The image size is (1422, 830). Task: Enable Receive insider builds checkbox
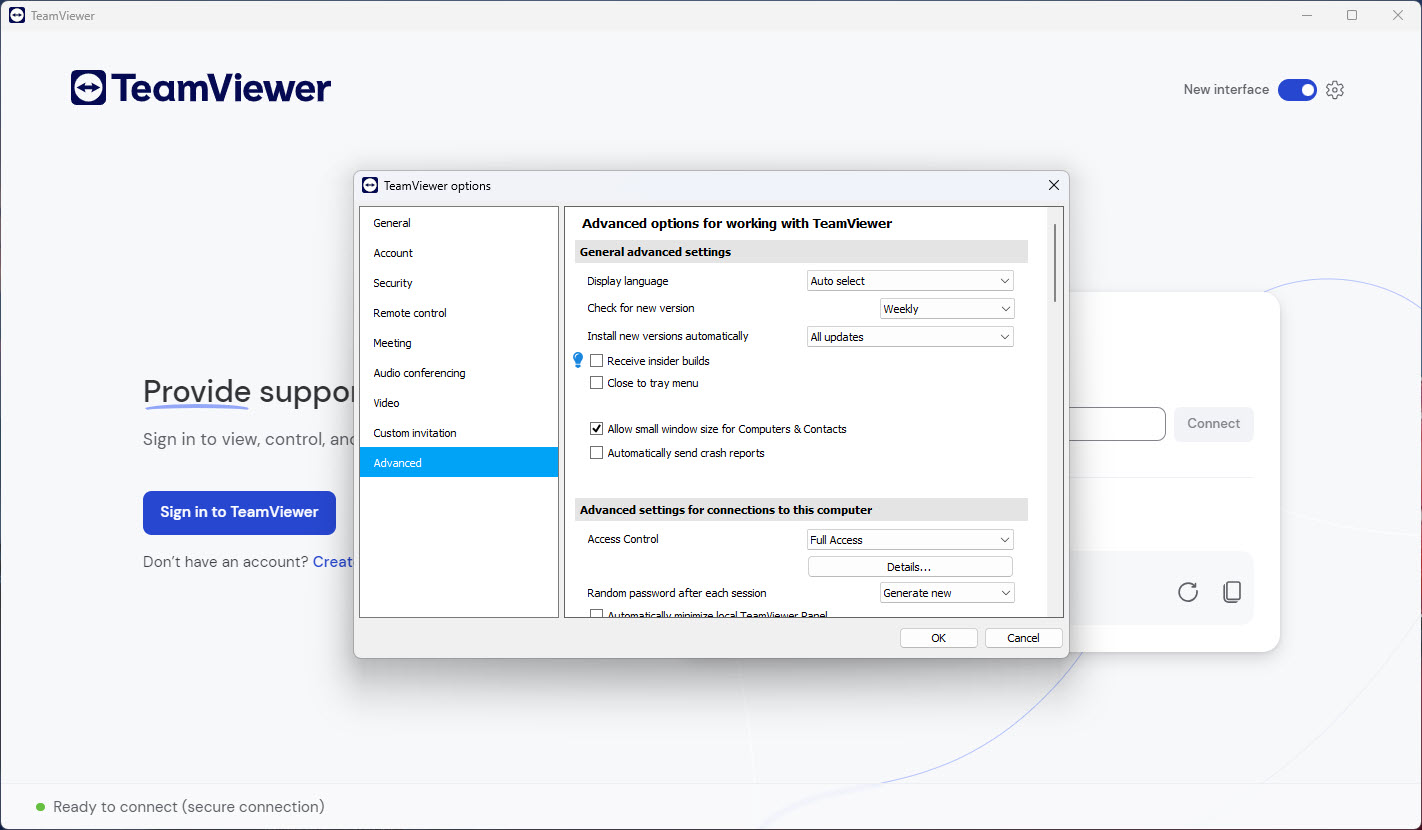pos(597,361)
